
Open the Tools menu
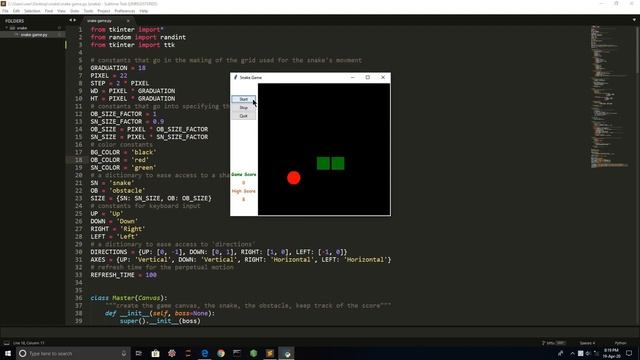[88, 11]
